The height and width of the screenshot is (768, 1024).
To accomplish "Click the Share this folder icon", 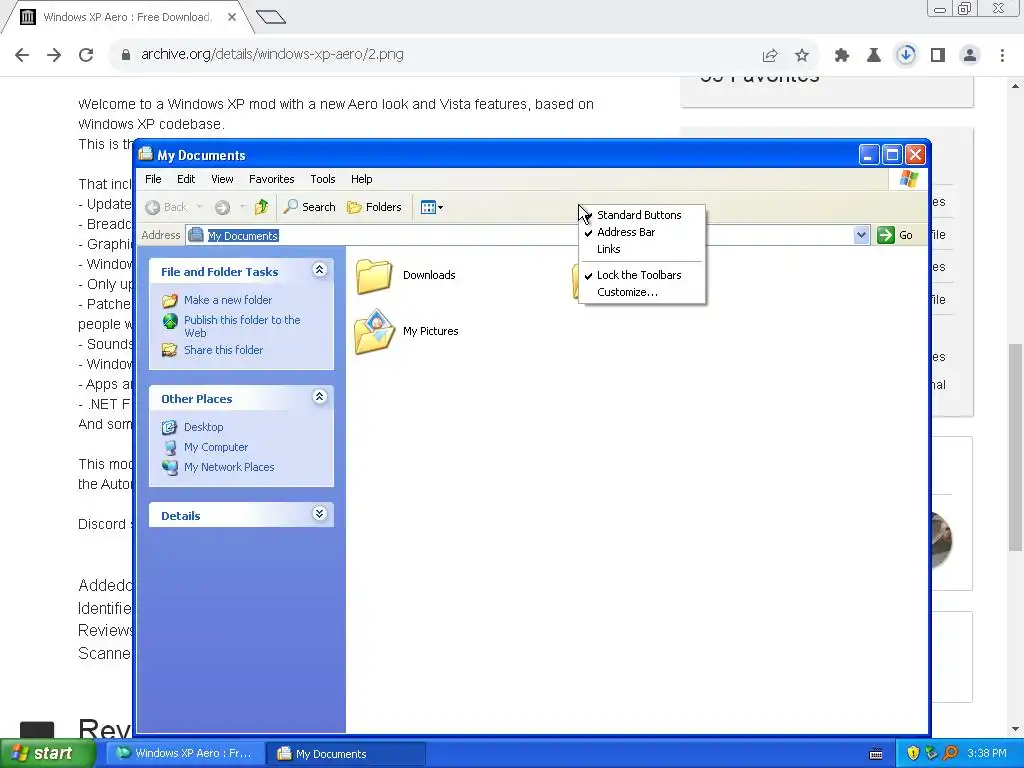I will tap(170, 350).
